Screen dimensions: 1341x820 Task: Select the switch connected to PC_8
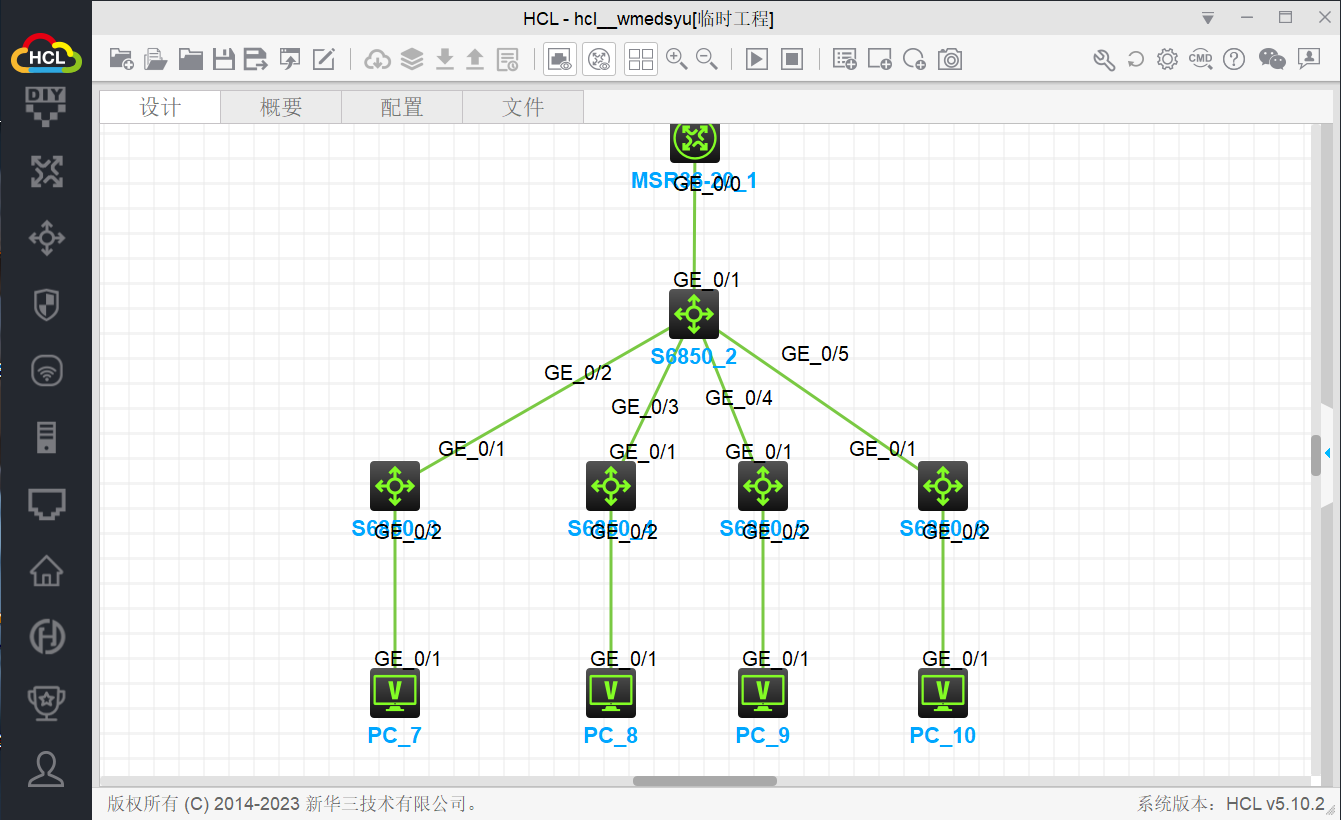coord(611,486)
